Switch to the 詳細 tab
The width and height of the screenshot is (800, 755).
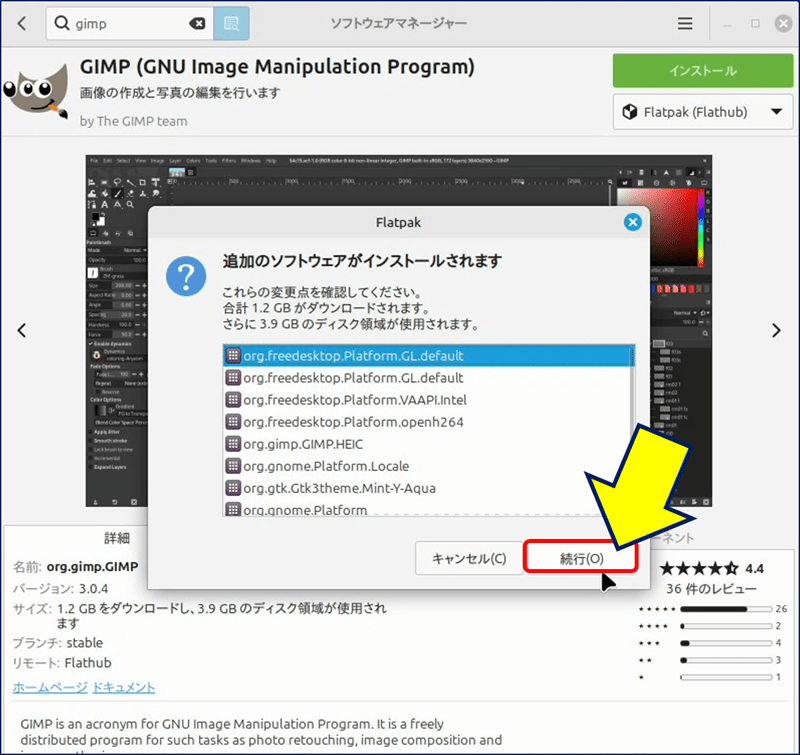point(117,538)
